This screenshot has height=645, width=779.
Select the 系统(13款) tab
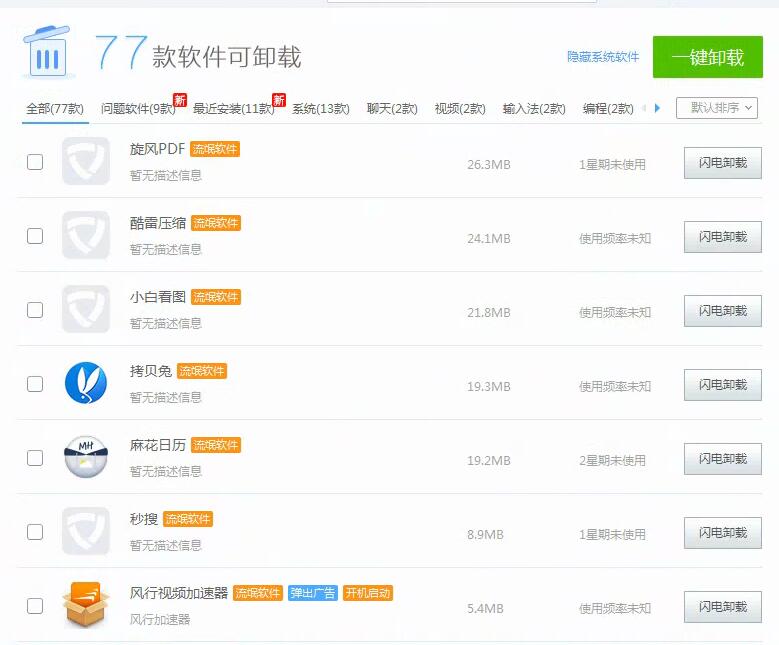(321, 108)
